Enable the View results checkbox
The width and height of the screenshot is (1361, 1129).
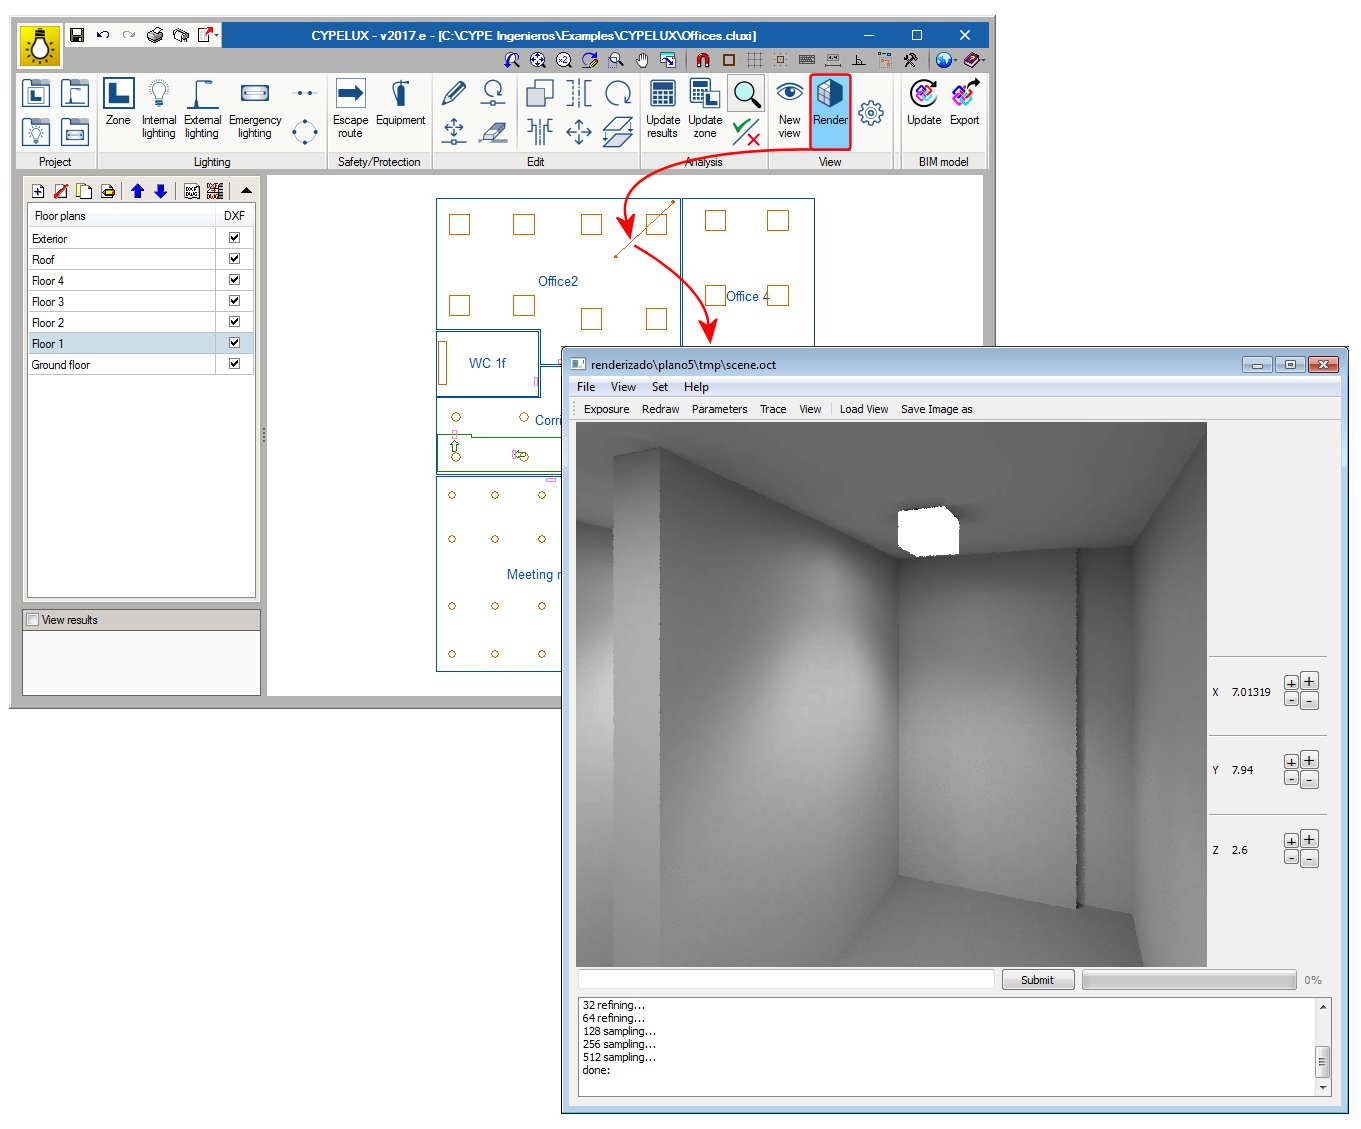tap(33, 620)
